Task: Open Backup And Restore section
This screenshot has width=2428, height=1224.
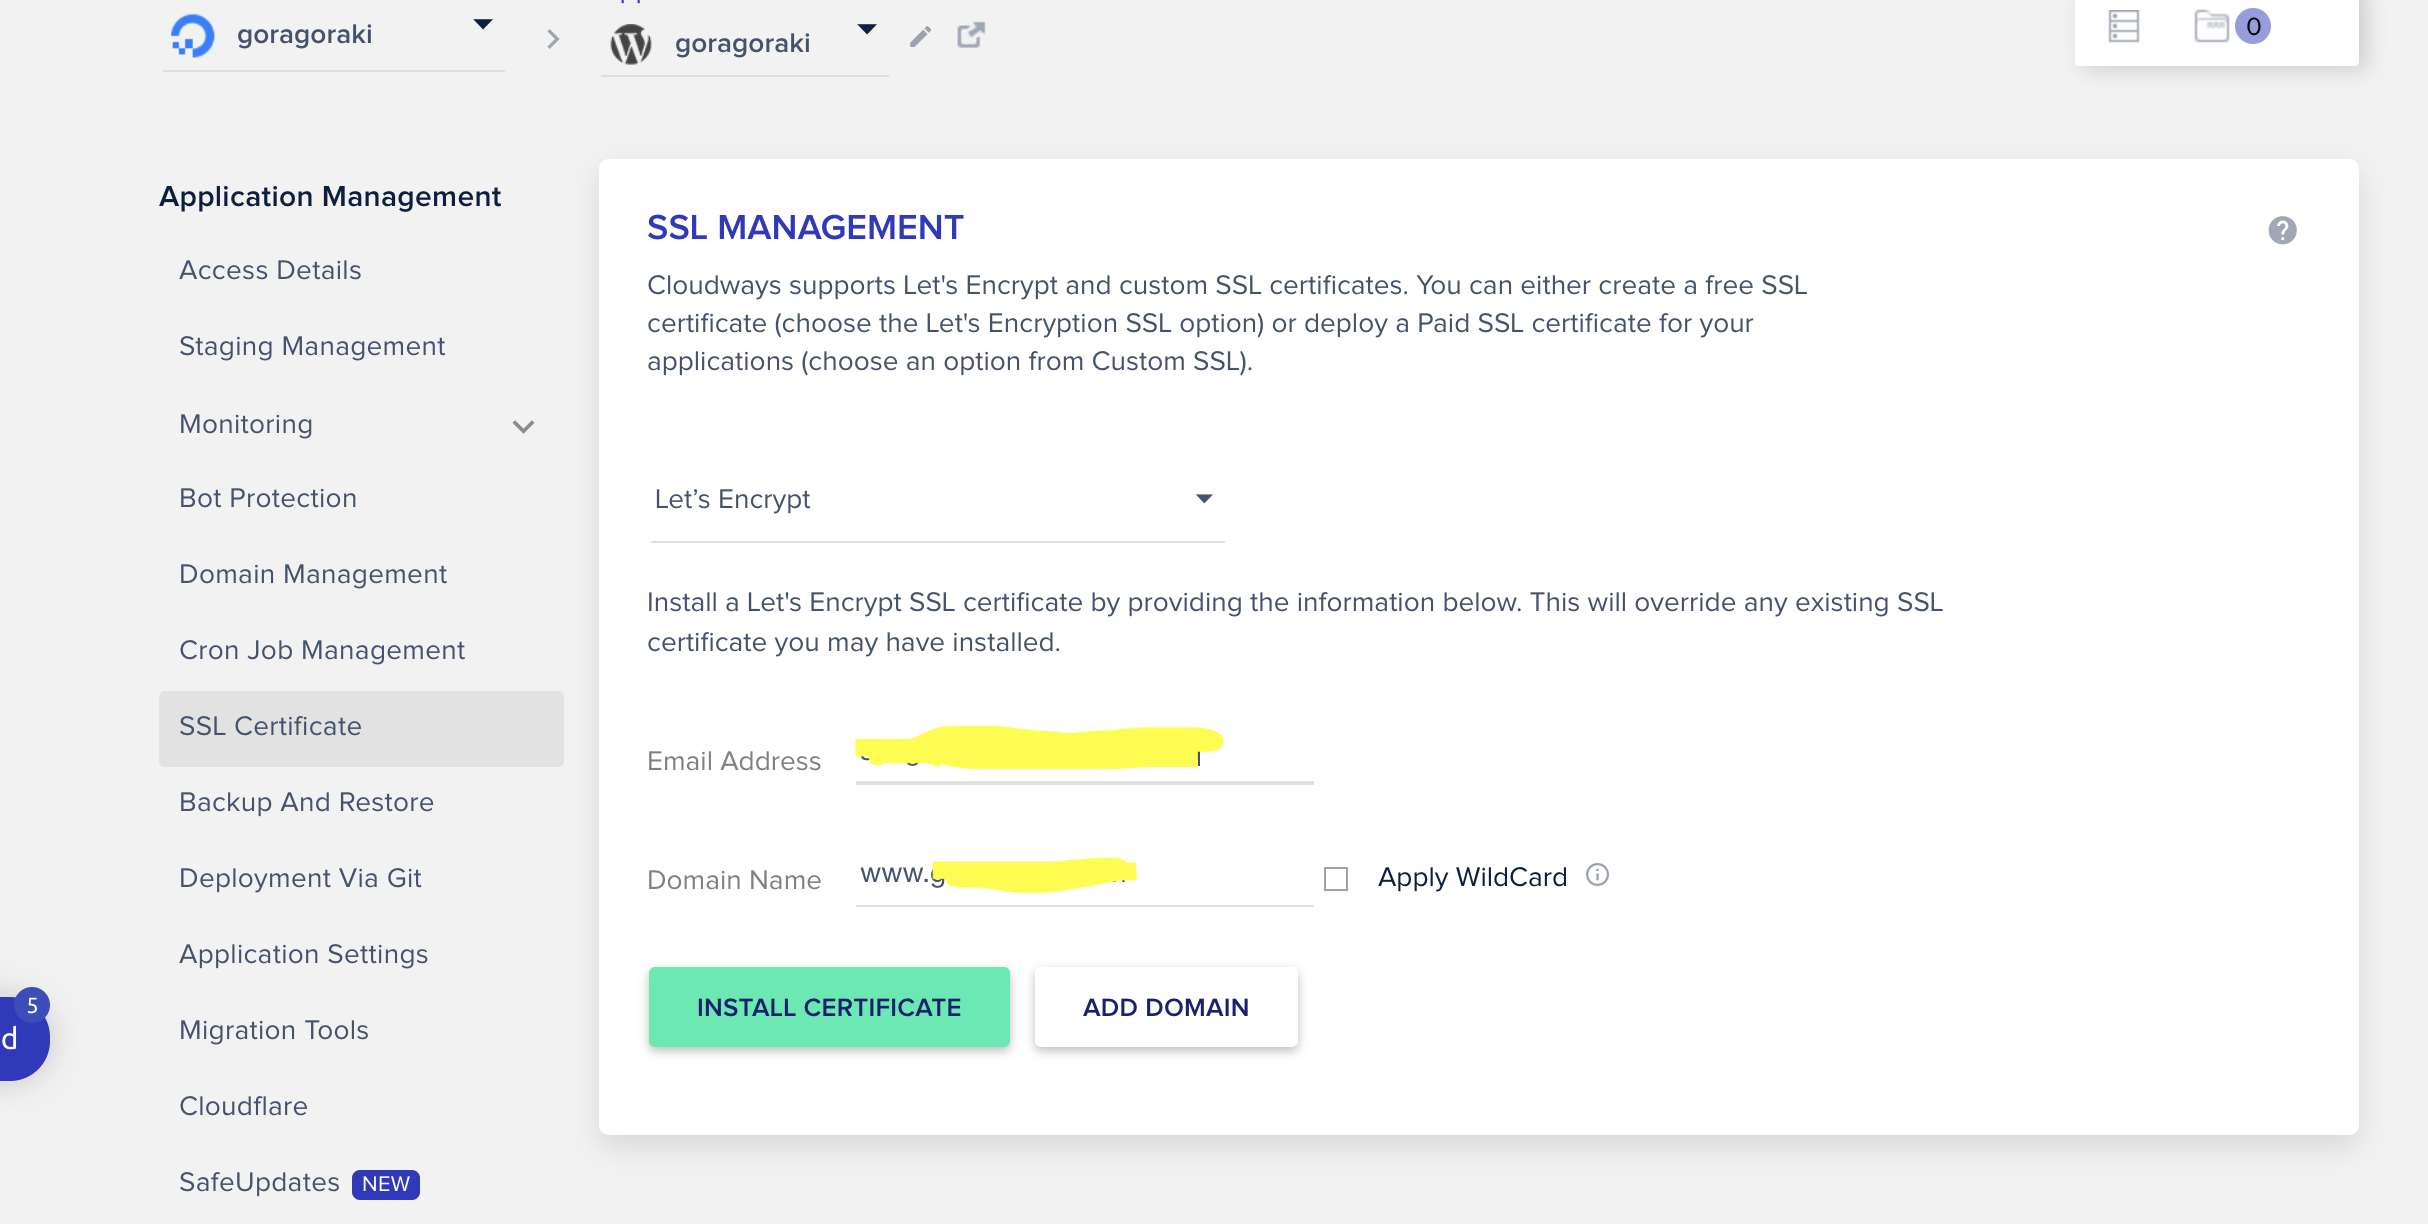Action: pyautogui.click(x=306, y=802)
